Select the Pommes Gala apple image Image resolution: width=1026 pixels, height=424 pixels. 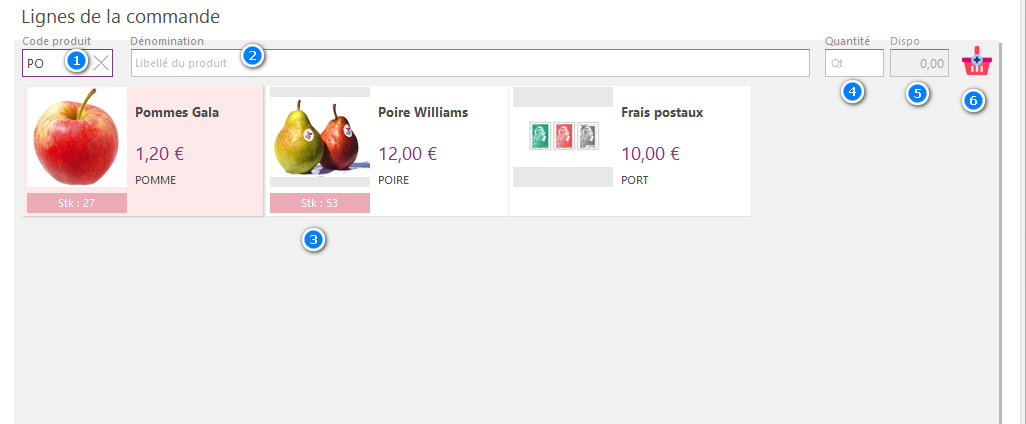point(77,137)
